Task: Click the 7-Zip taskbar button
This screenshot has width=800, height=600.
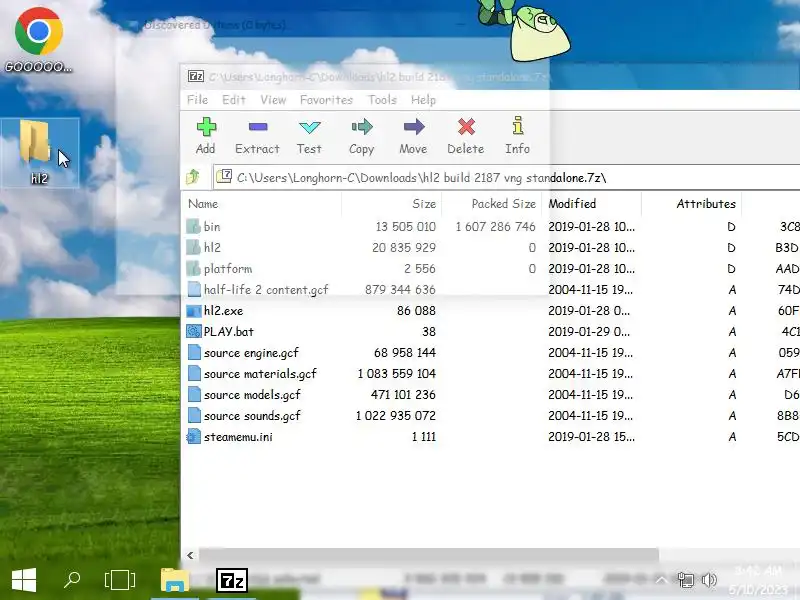Action: [x=232, y=580]
